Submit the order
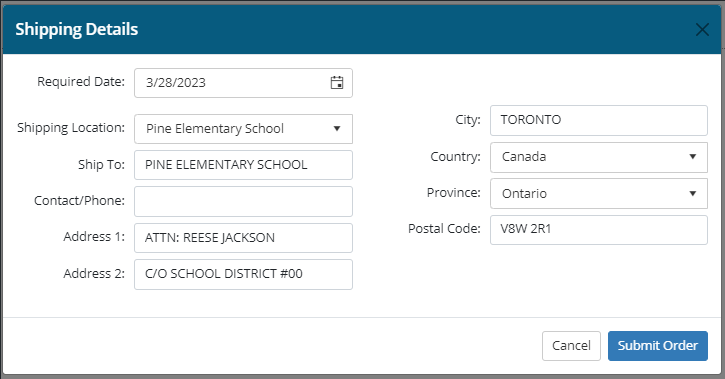Screen dimensions: 725x379 click(x=657, y=346)
